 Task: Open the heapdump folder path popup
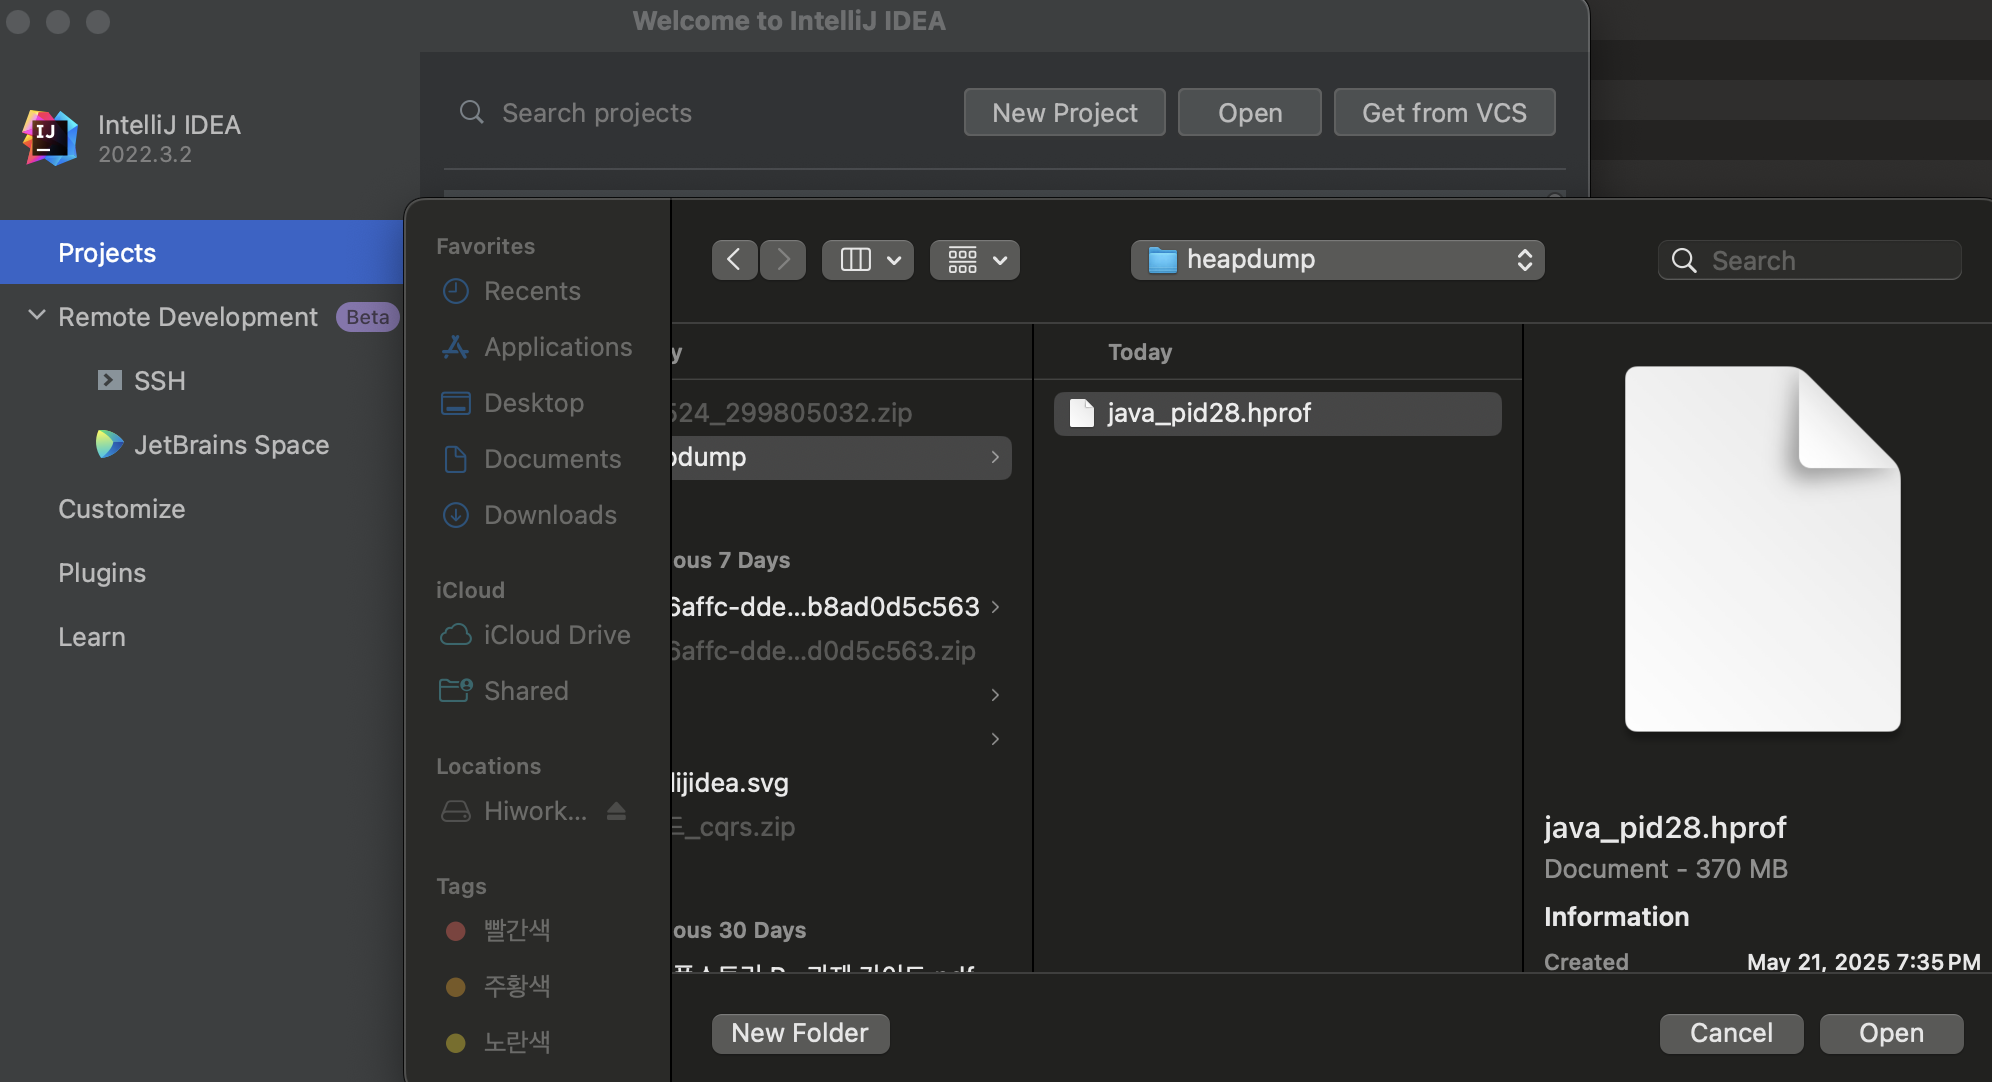(x=1337, y=260)
